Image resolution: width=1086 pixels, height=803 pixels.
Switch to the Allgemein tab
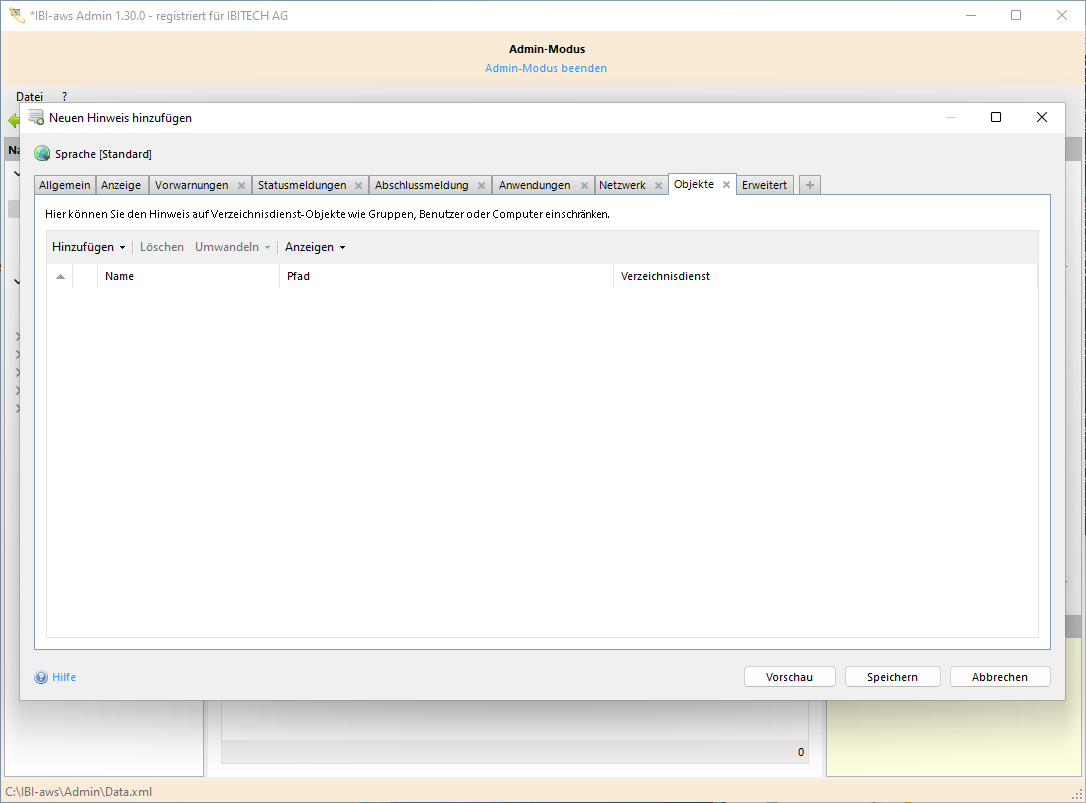[x=65, y=185]
